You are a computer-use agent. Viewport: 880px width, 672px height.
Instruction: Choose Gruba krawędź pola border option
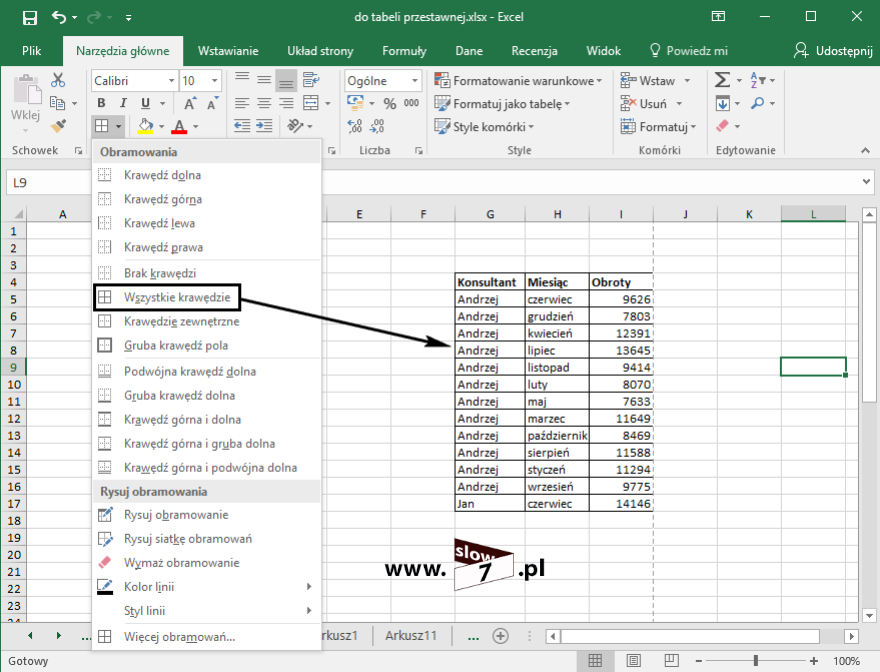(206, 346)
